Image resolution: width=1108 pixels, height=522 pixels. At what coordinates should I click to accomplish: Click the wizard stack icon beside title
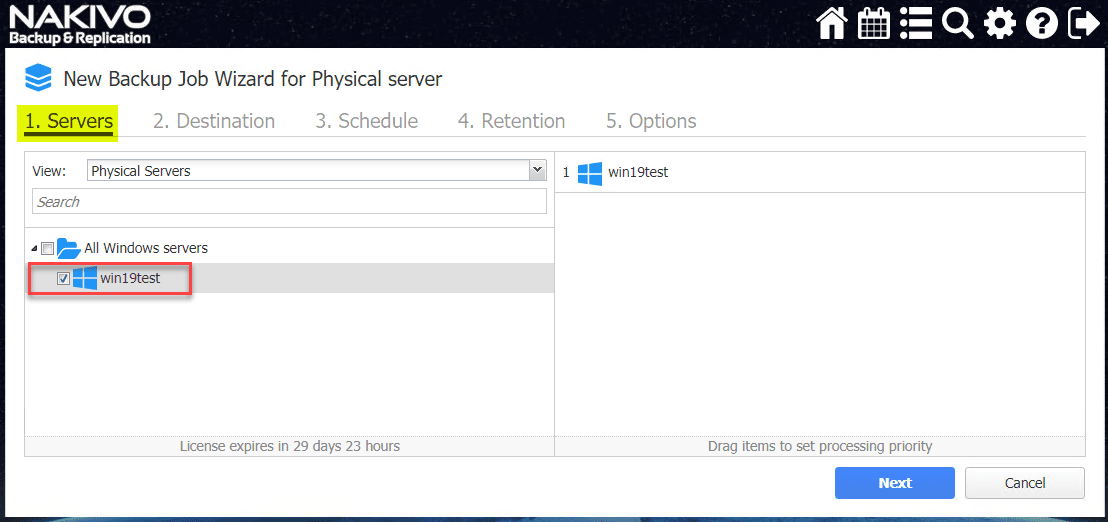coord(38,78)
